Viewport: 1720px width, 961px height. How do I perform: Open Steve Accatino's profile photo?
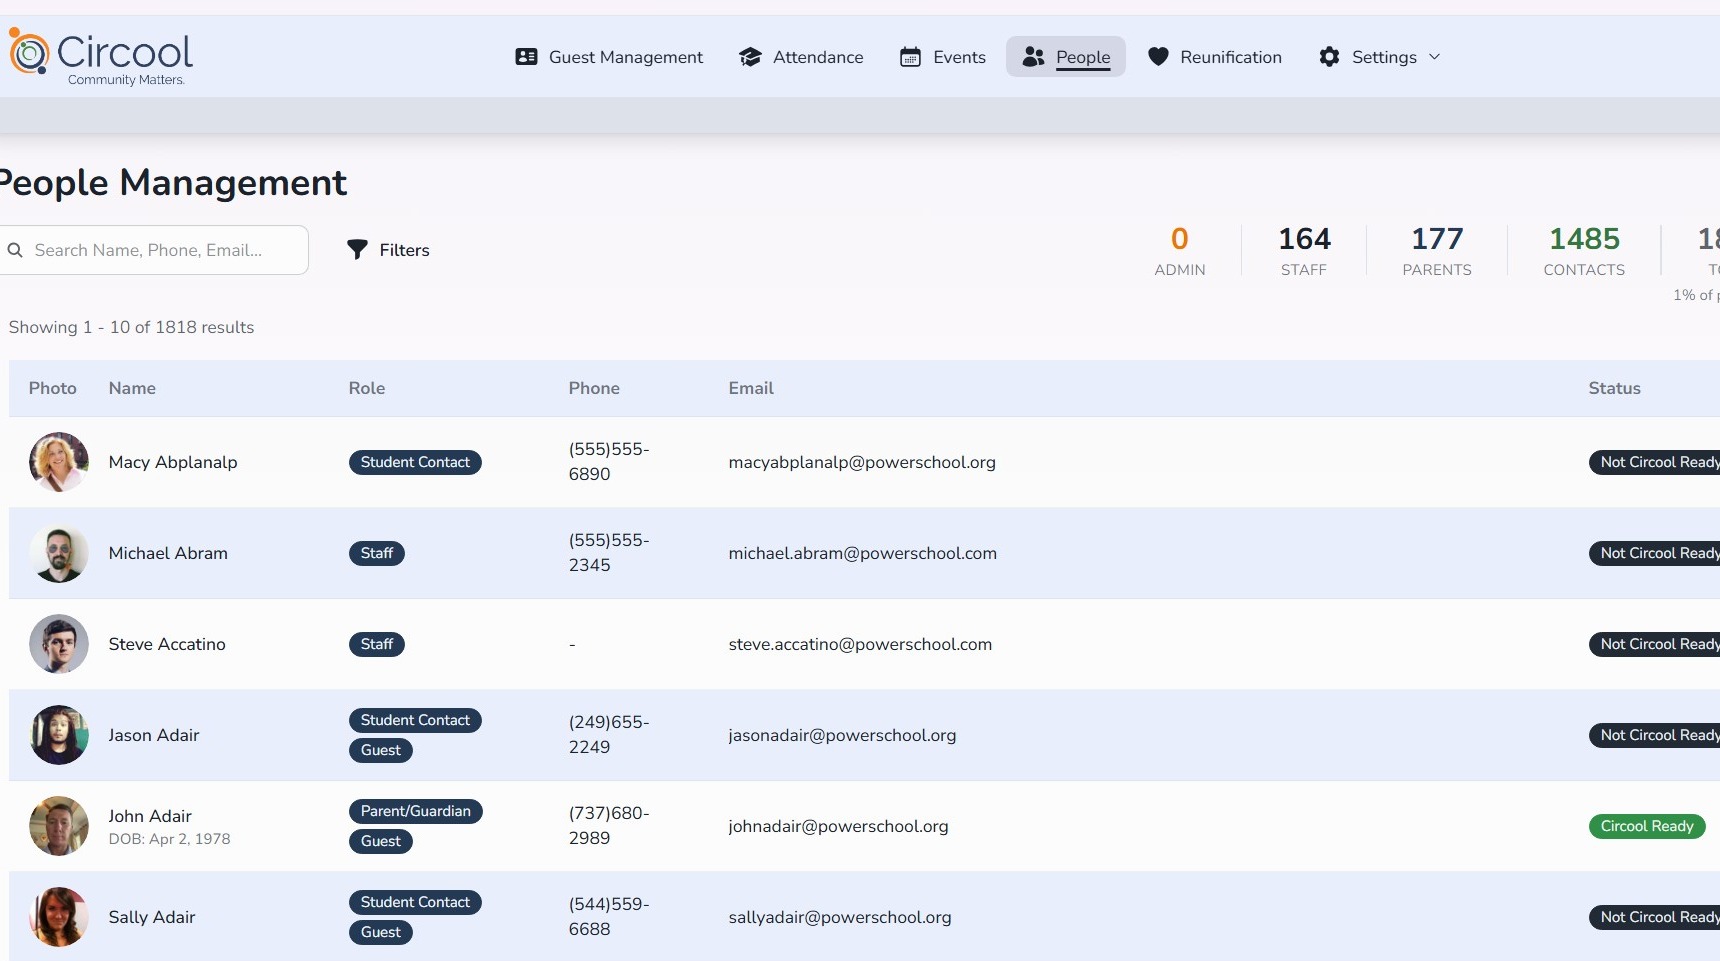59,644
